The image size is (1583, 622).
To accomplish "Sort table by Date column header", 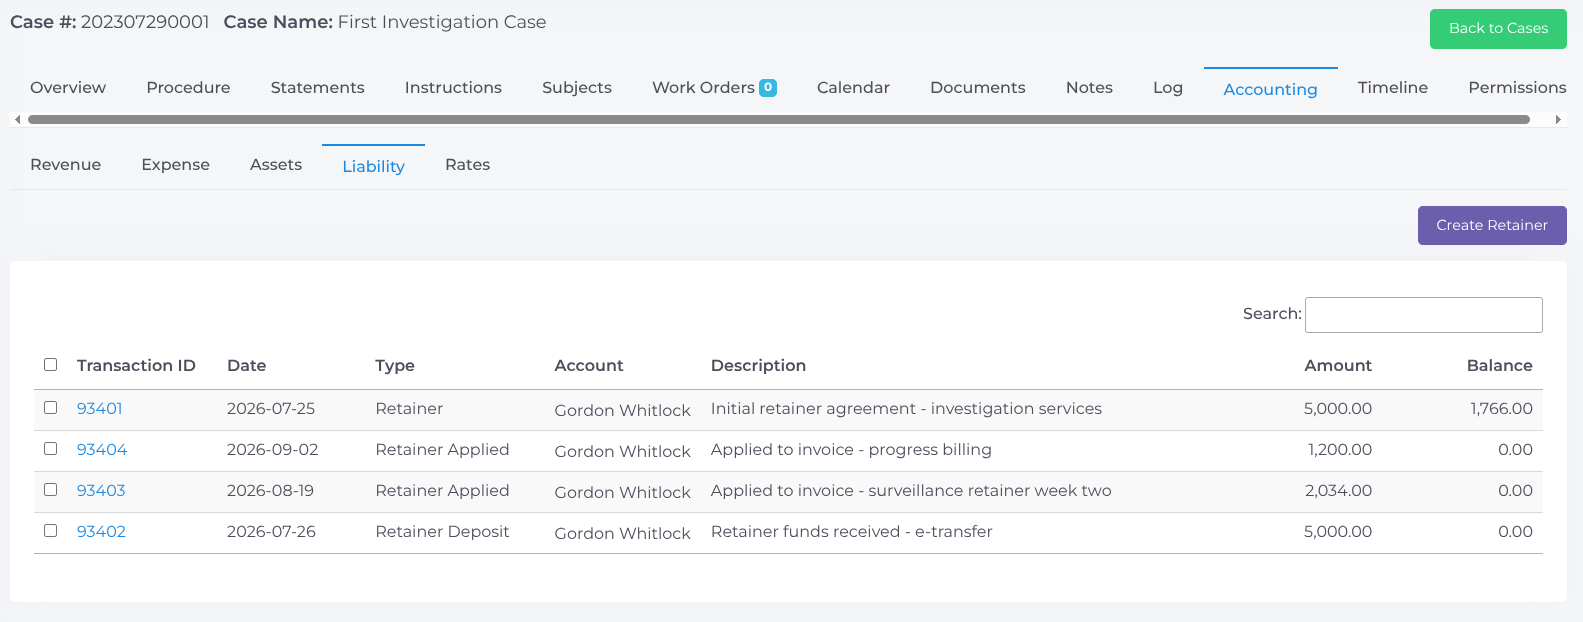I will tap(247, 366).
